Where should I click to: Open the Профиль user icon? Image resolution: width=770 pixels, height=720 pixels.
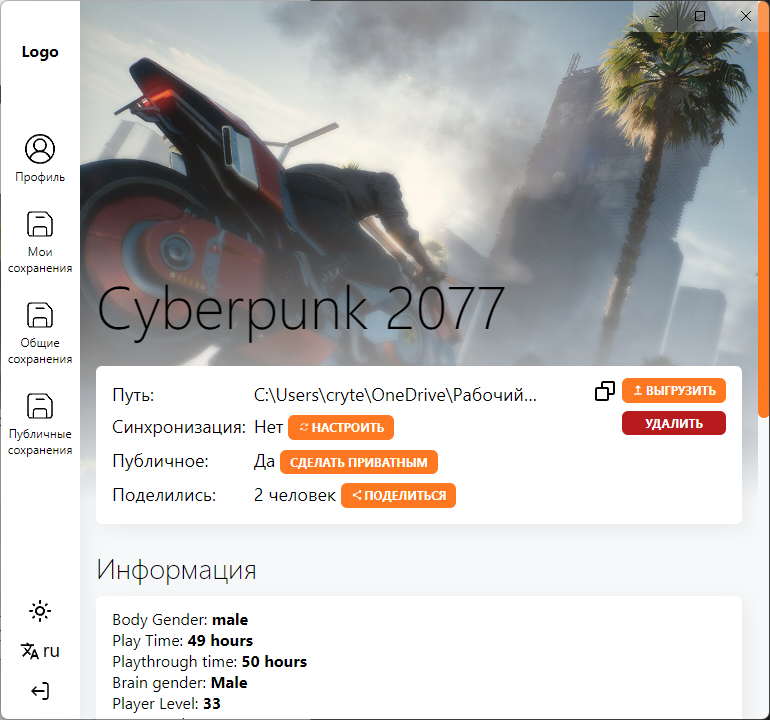coord(40,149)
